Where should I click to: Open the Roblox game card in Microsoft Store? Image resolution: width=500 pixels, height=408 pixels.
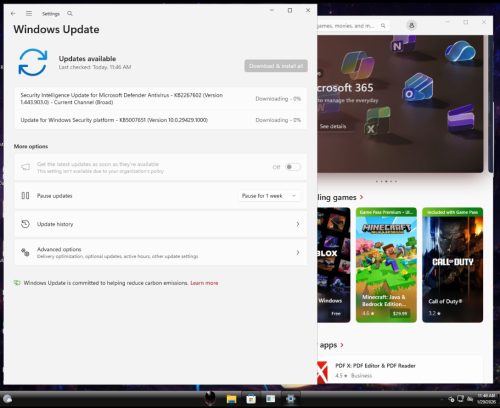334,265
